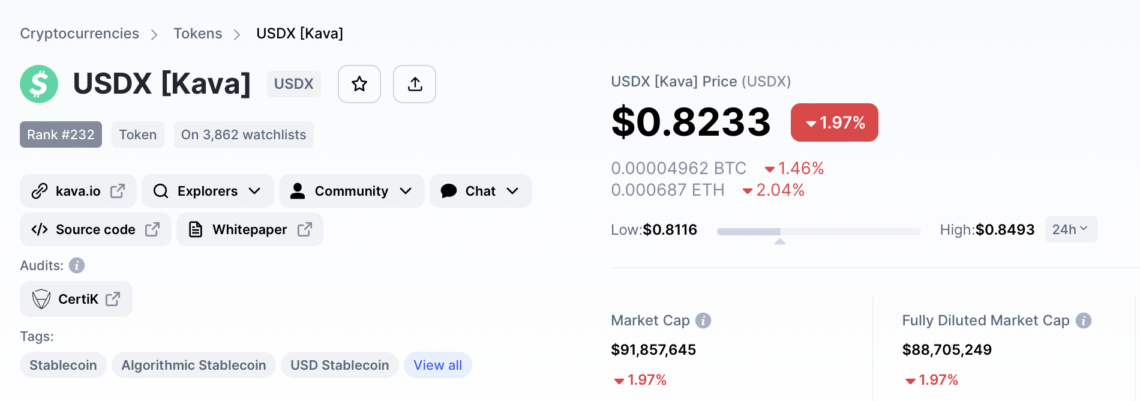Screen dimensions: 1140x401
Task: Click the Audits info icon
Action: click(77, 265)
